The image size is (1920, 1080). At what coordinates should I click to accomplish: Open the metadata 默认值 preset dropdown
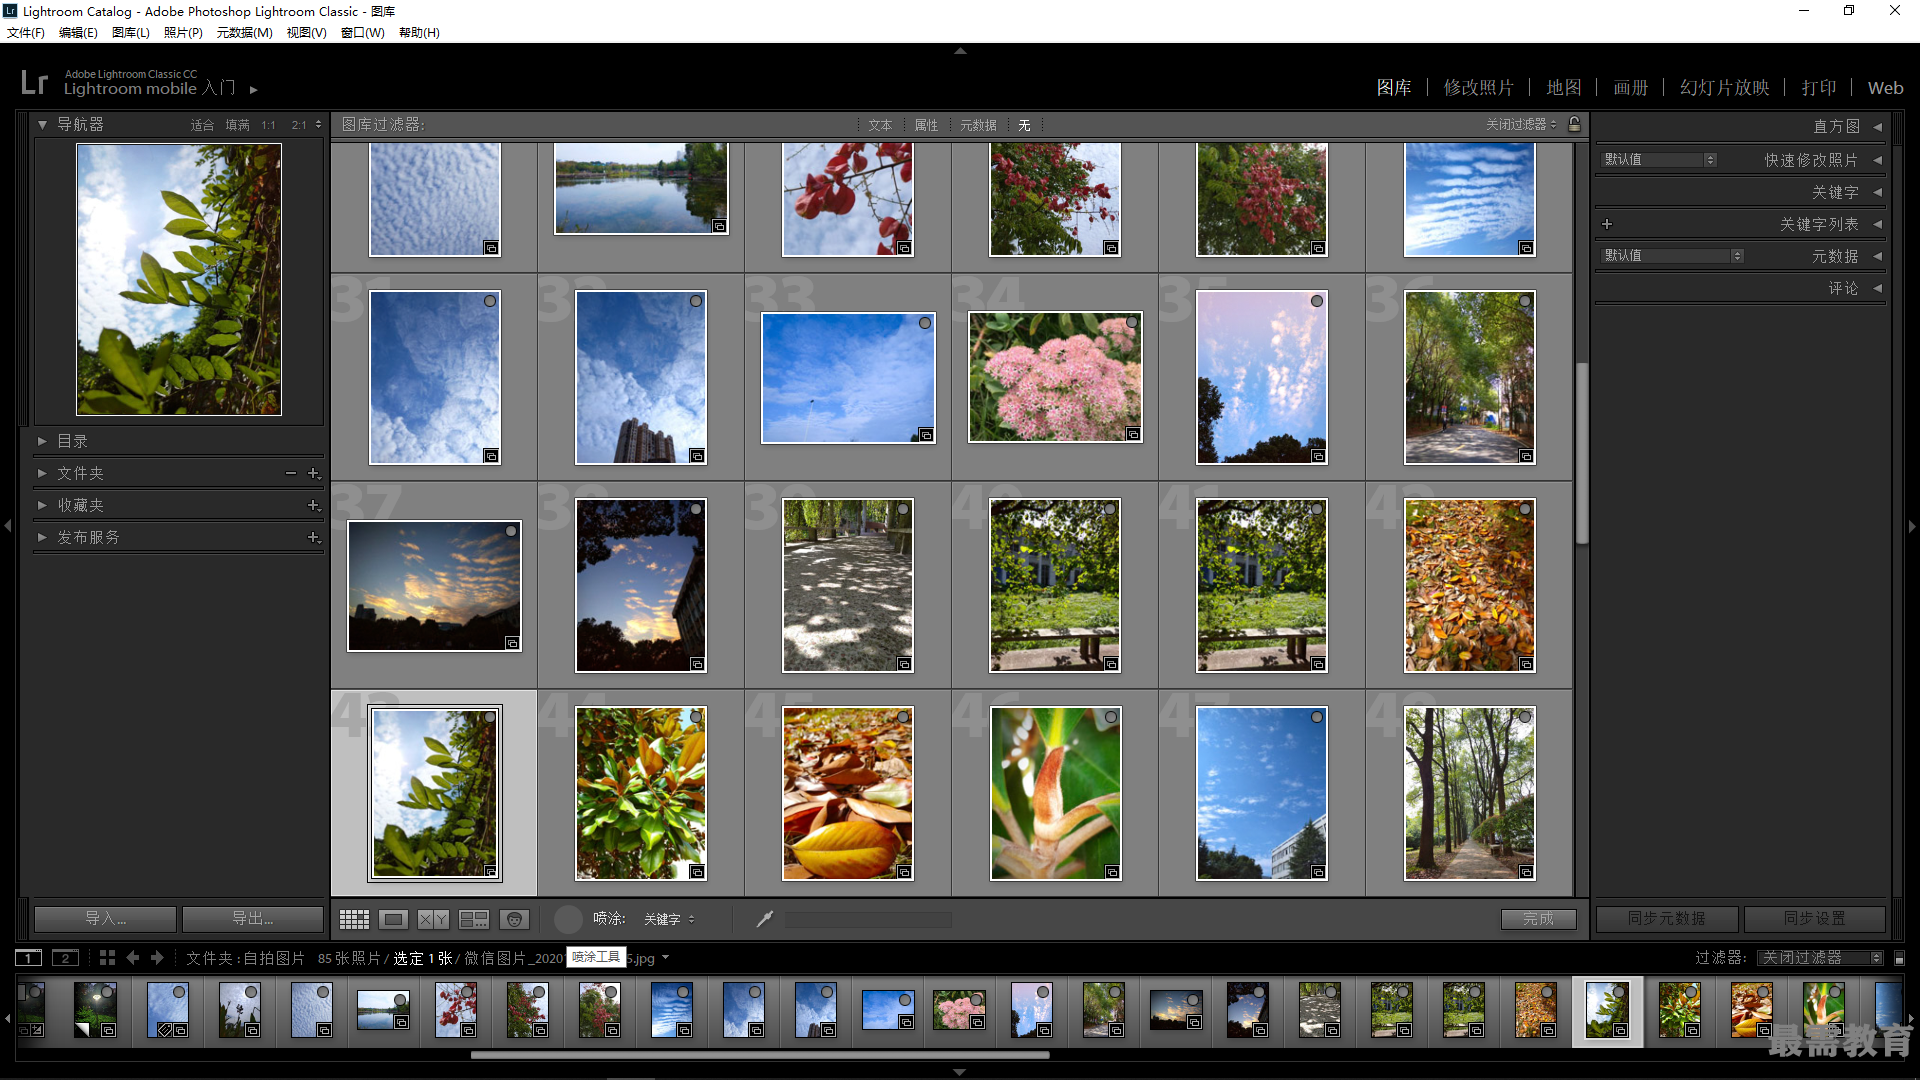click(1672, 256)
